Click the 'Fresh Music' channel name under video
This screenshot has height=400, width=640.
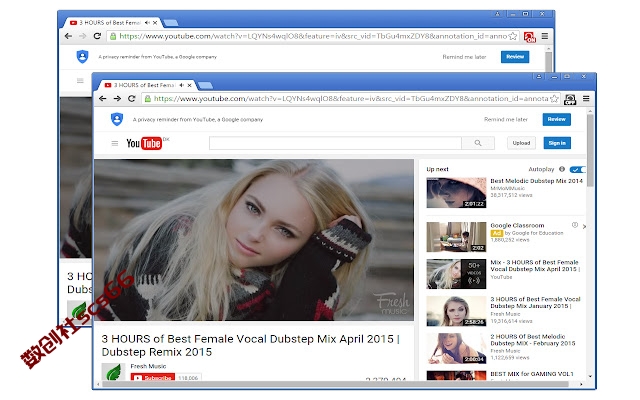148,366
